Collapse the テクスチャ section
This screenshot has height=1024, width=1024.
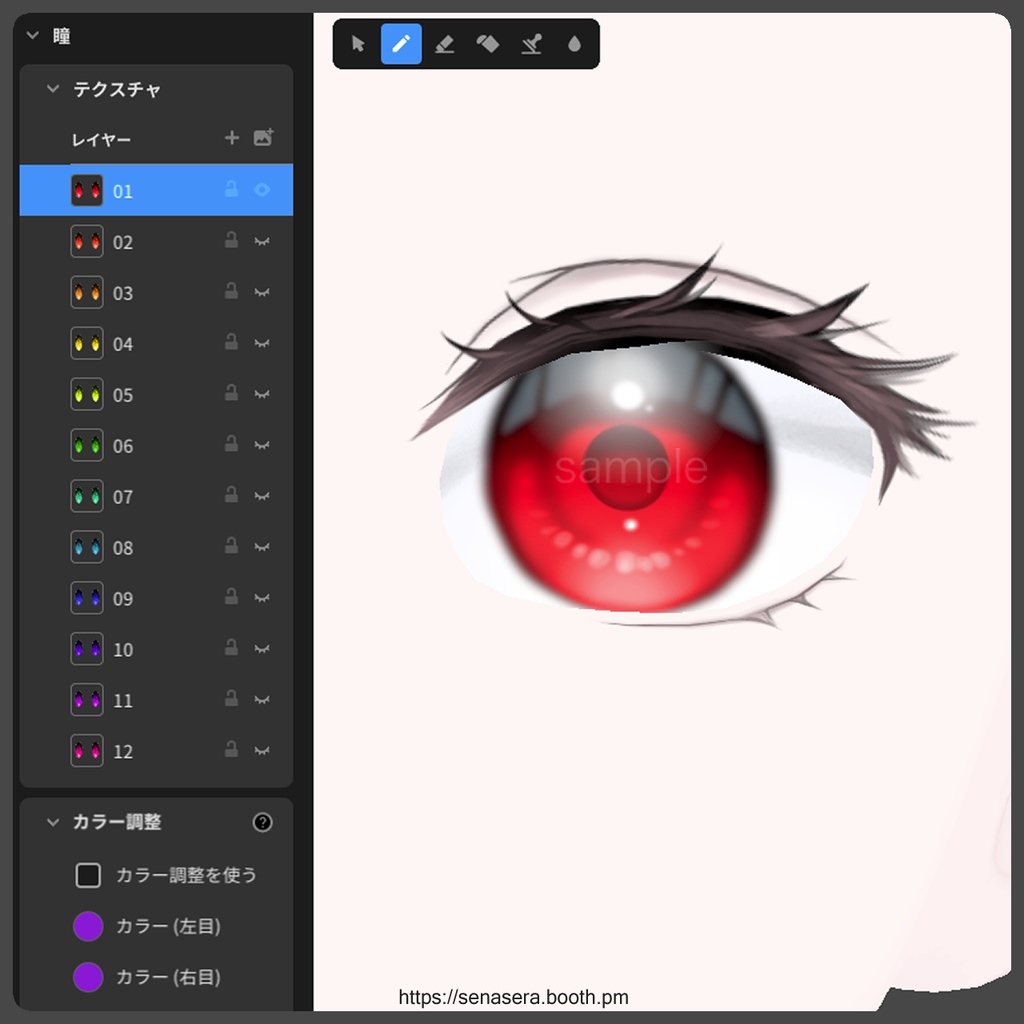point(52,89)
